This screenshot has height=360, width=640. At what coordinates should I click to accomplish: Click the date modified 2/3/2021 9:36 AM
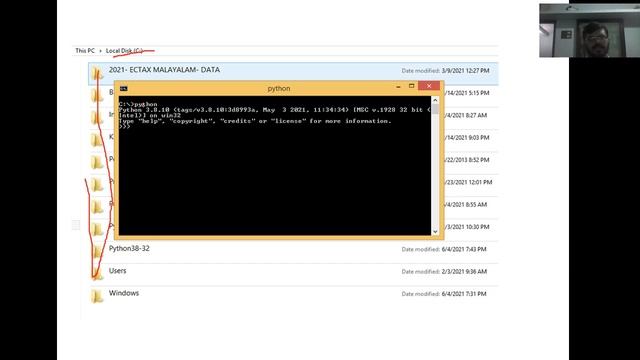tap(464, 271)
